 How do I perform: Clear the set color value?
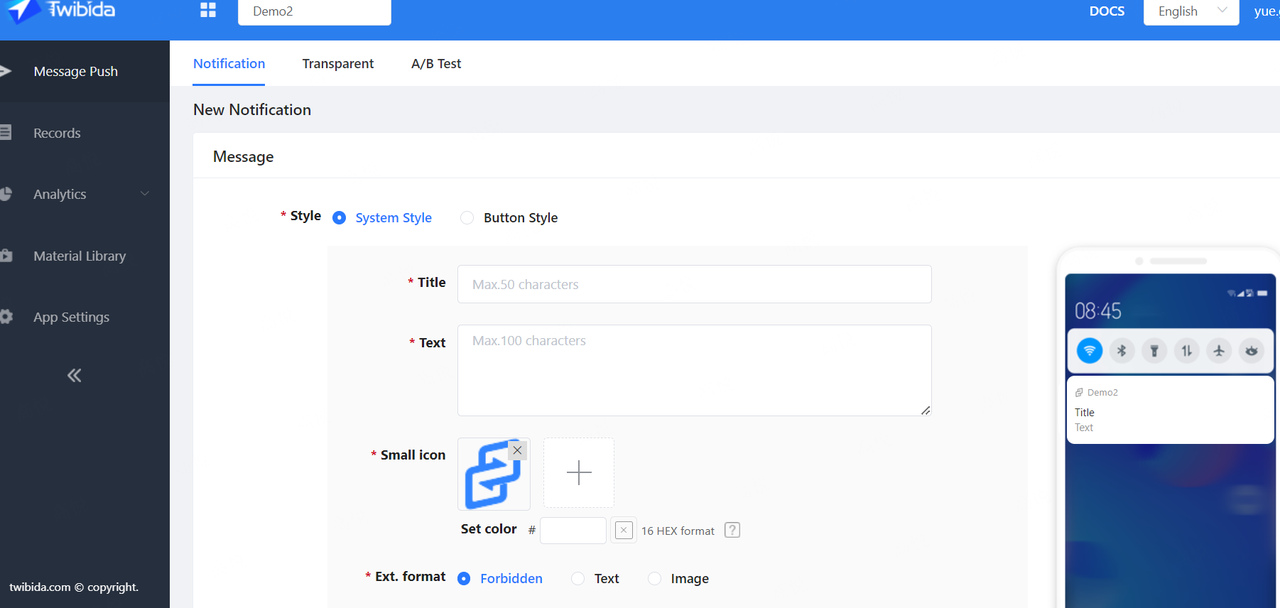pos(624,530)
